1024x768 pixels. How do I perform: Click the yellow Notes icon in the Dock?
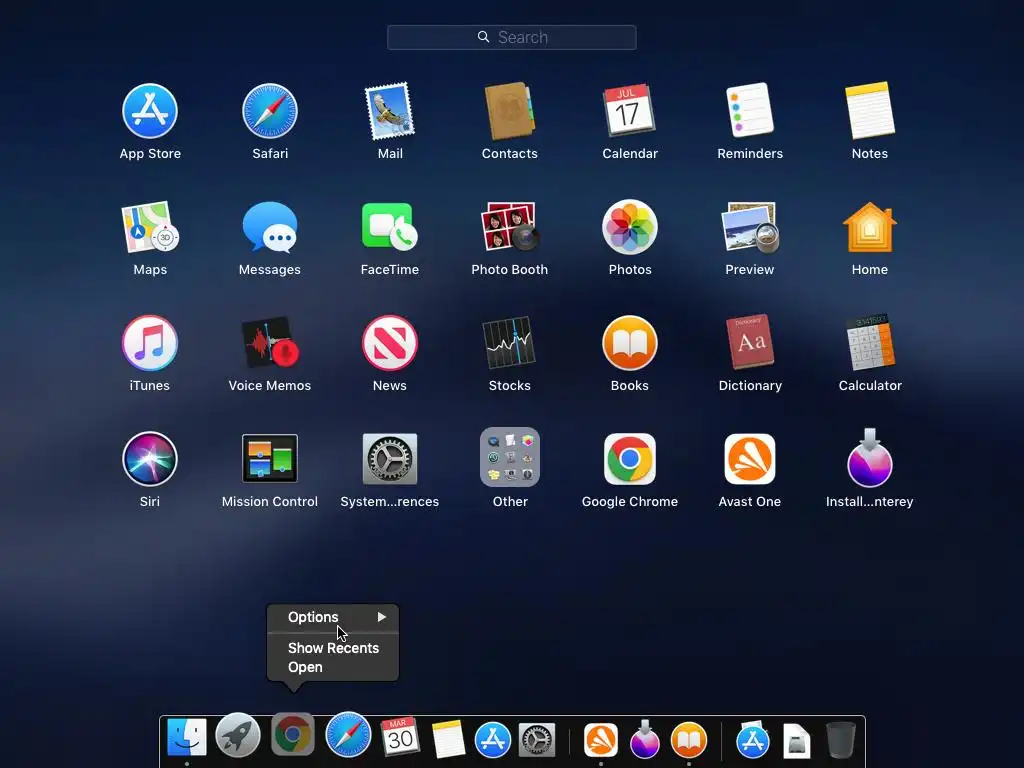tap(448, 739)
